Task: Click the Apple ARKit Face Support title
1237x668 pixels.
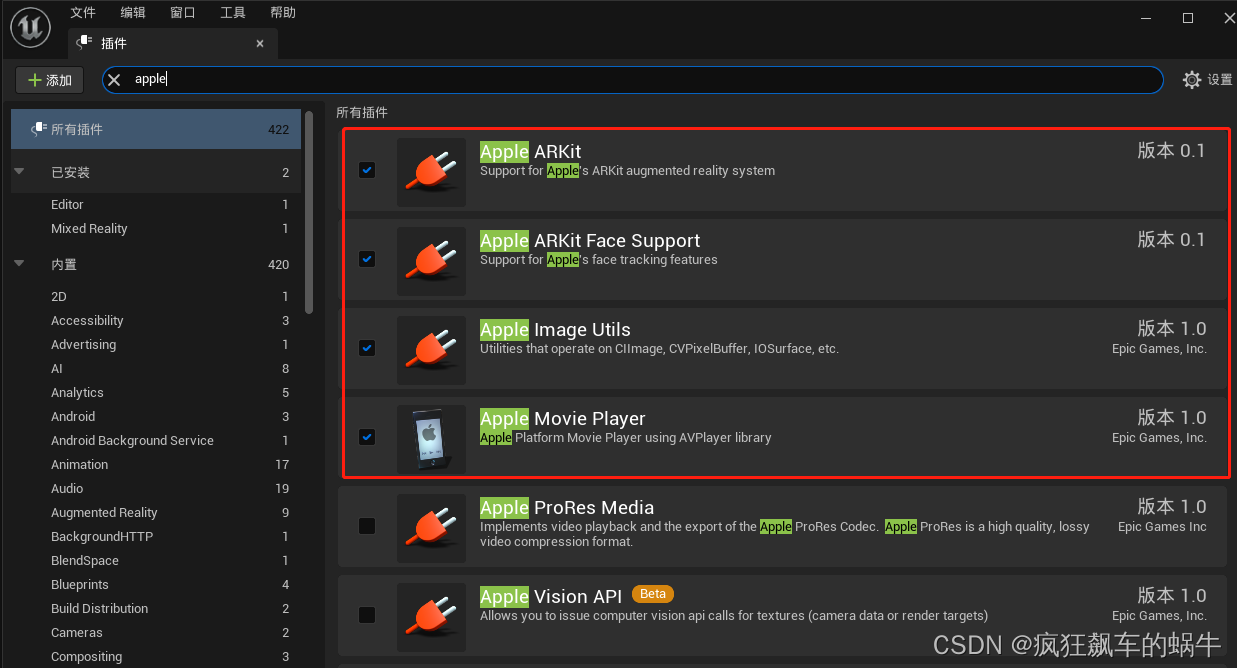Action: pyautogui.click(x=590, y=241)
